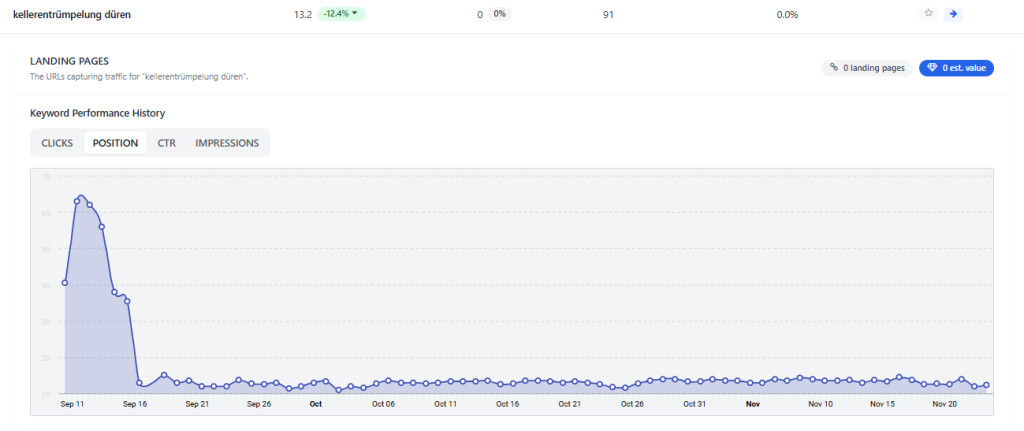Click the down-triangle in the -12.4% badge

354,14
